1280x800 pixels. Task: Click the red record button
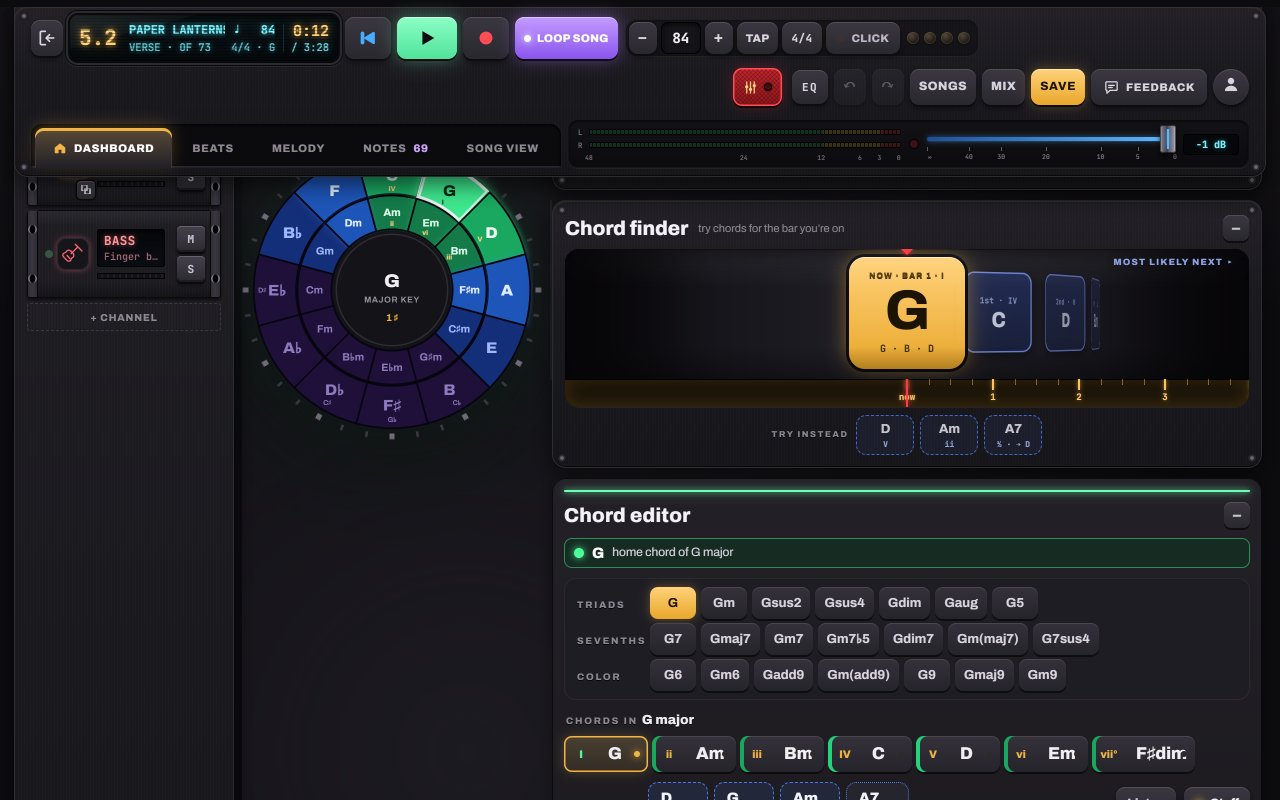click(x=486, y=38)
